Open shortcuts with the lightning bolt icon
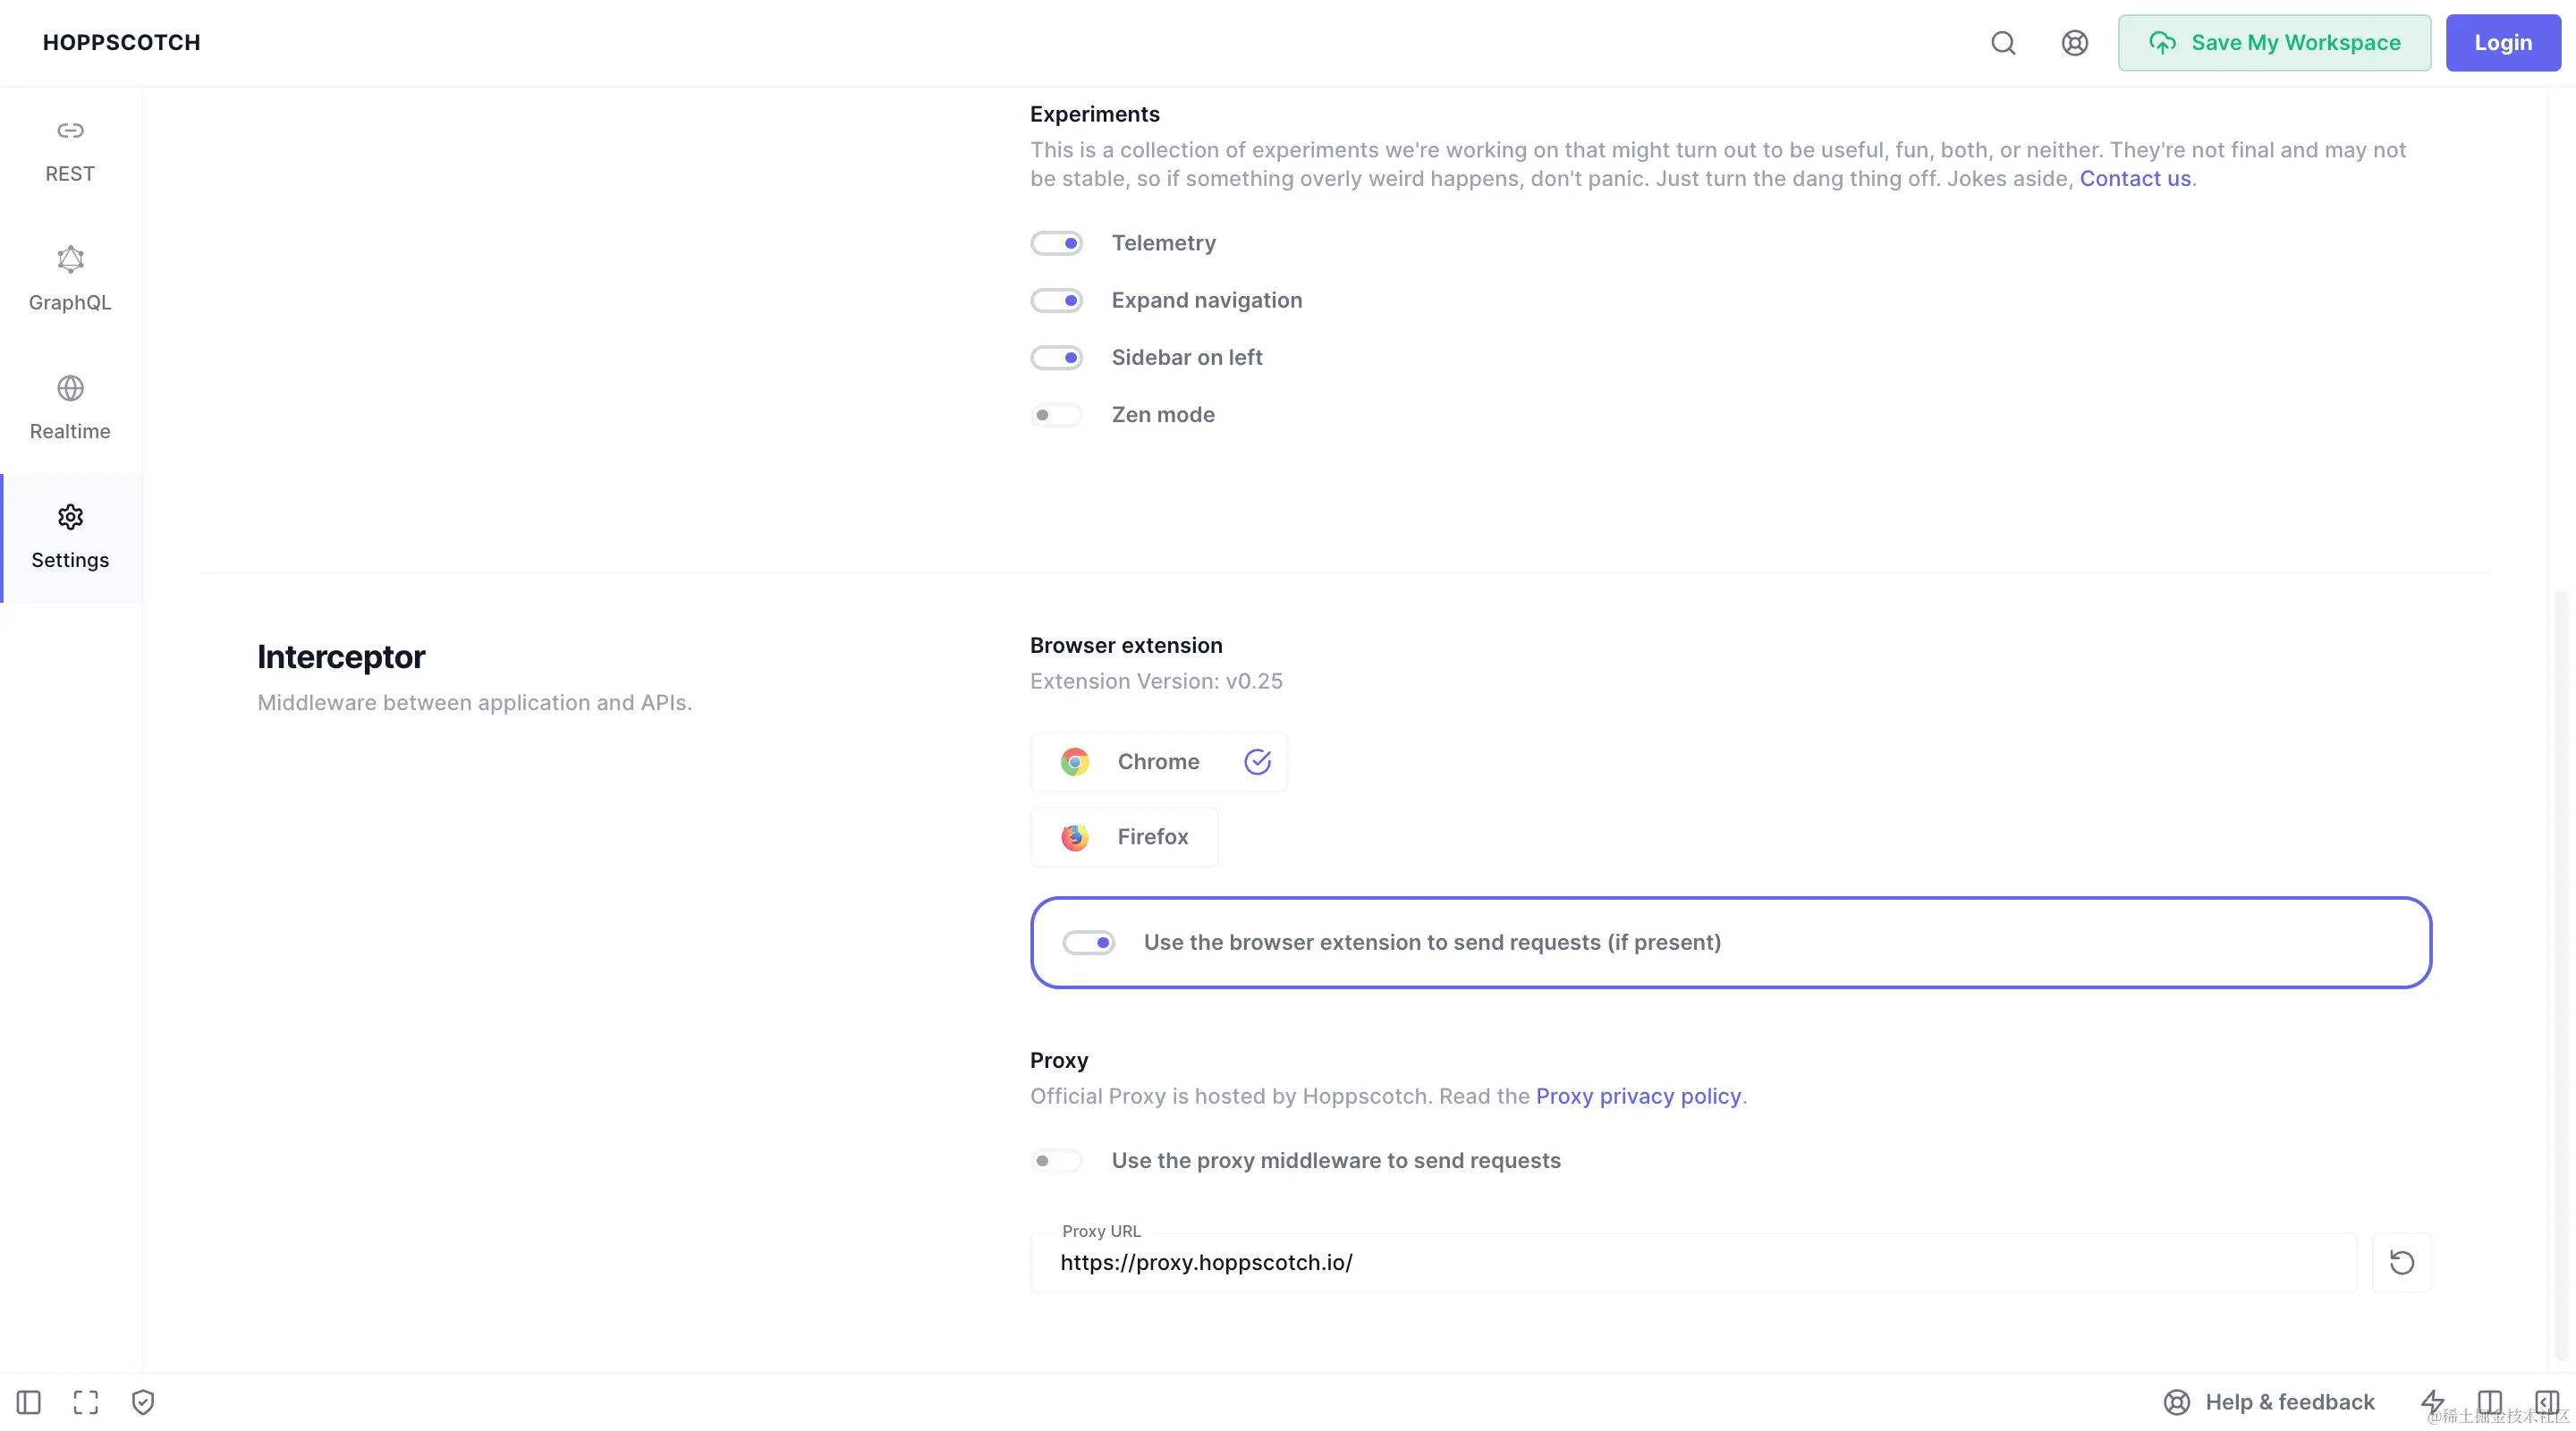Image resolution: width=2576 pixels, height=1431 pixels. tap(2432, 1402)
